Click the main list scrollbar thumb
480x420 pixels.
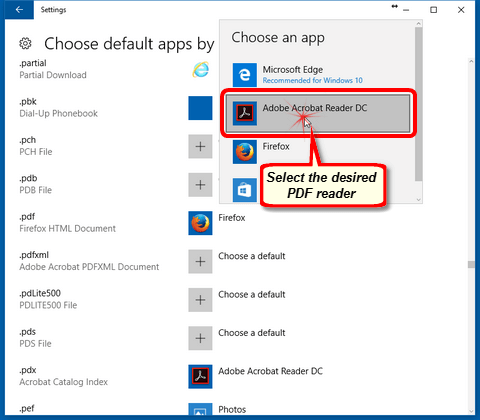(x=471, y=264)
